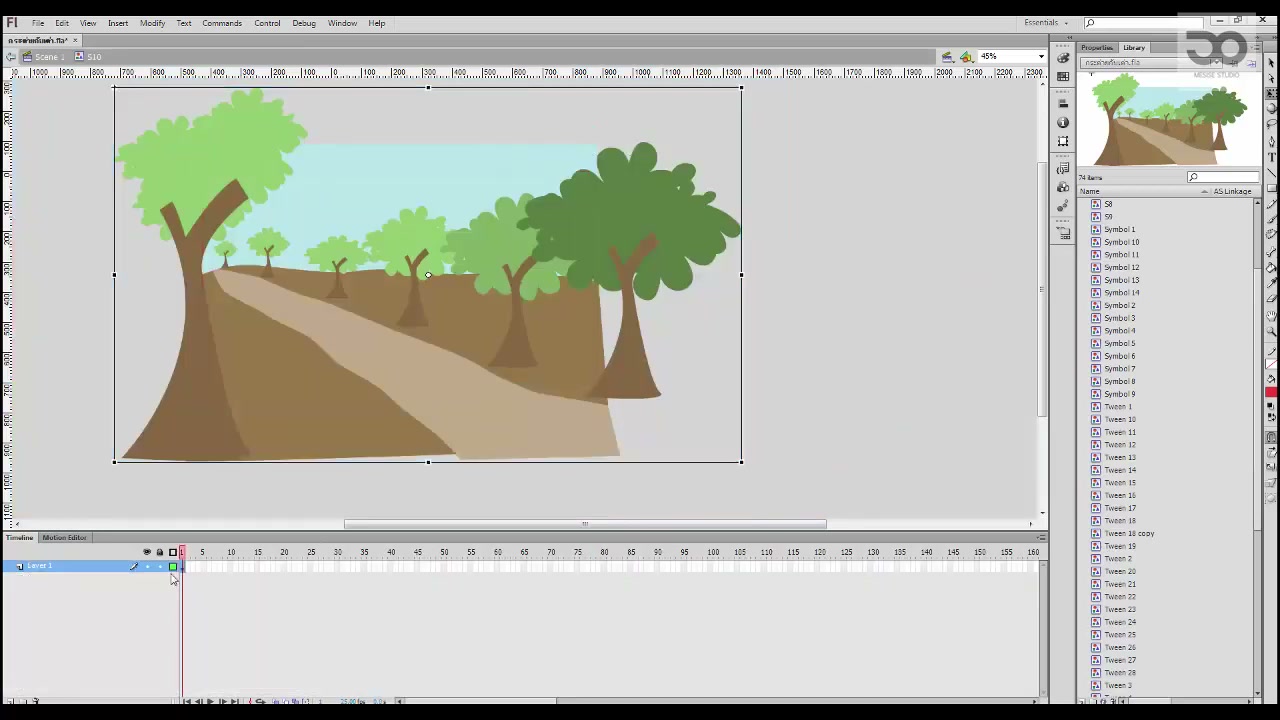Select Tween 18 copy in library list
1280x720 pixels.
pyautogui.click(x=1129, y=533)
